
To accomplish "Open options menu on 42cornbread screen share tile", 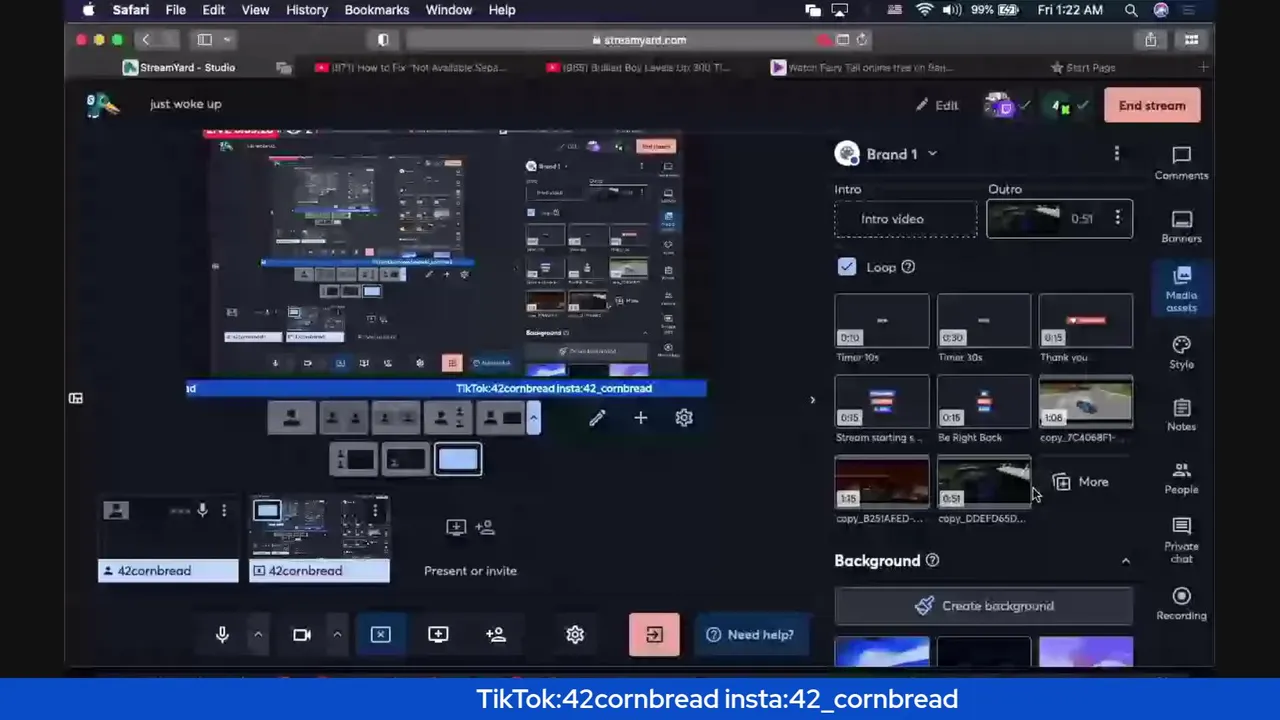I will pos(375,510).
